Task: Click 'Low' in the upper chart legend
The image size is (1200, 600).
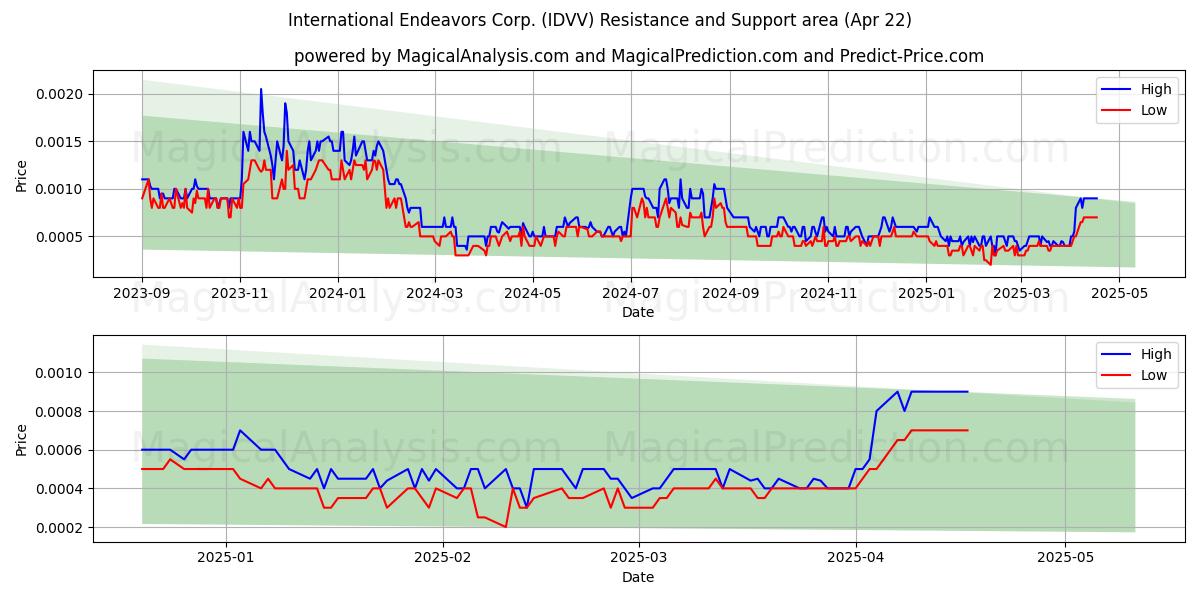Action: point(1154,110)
